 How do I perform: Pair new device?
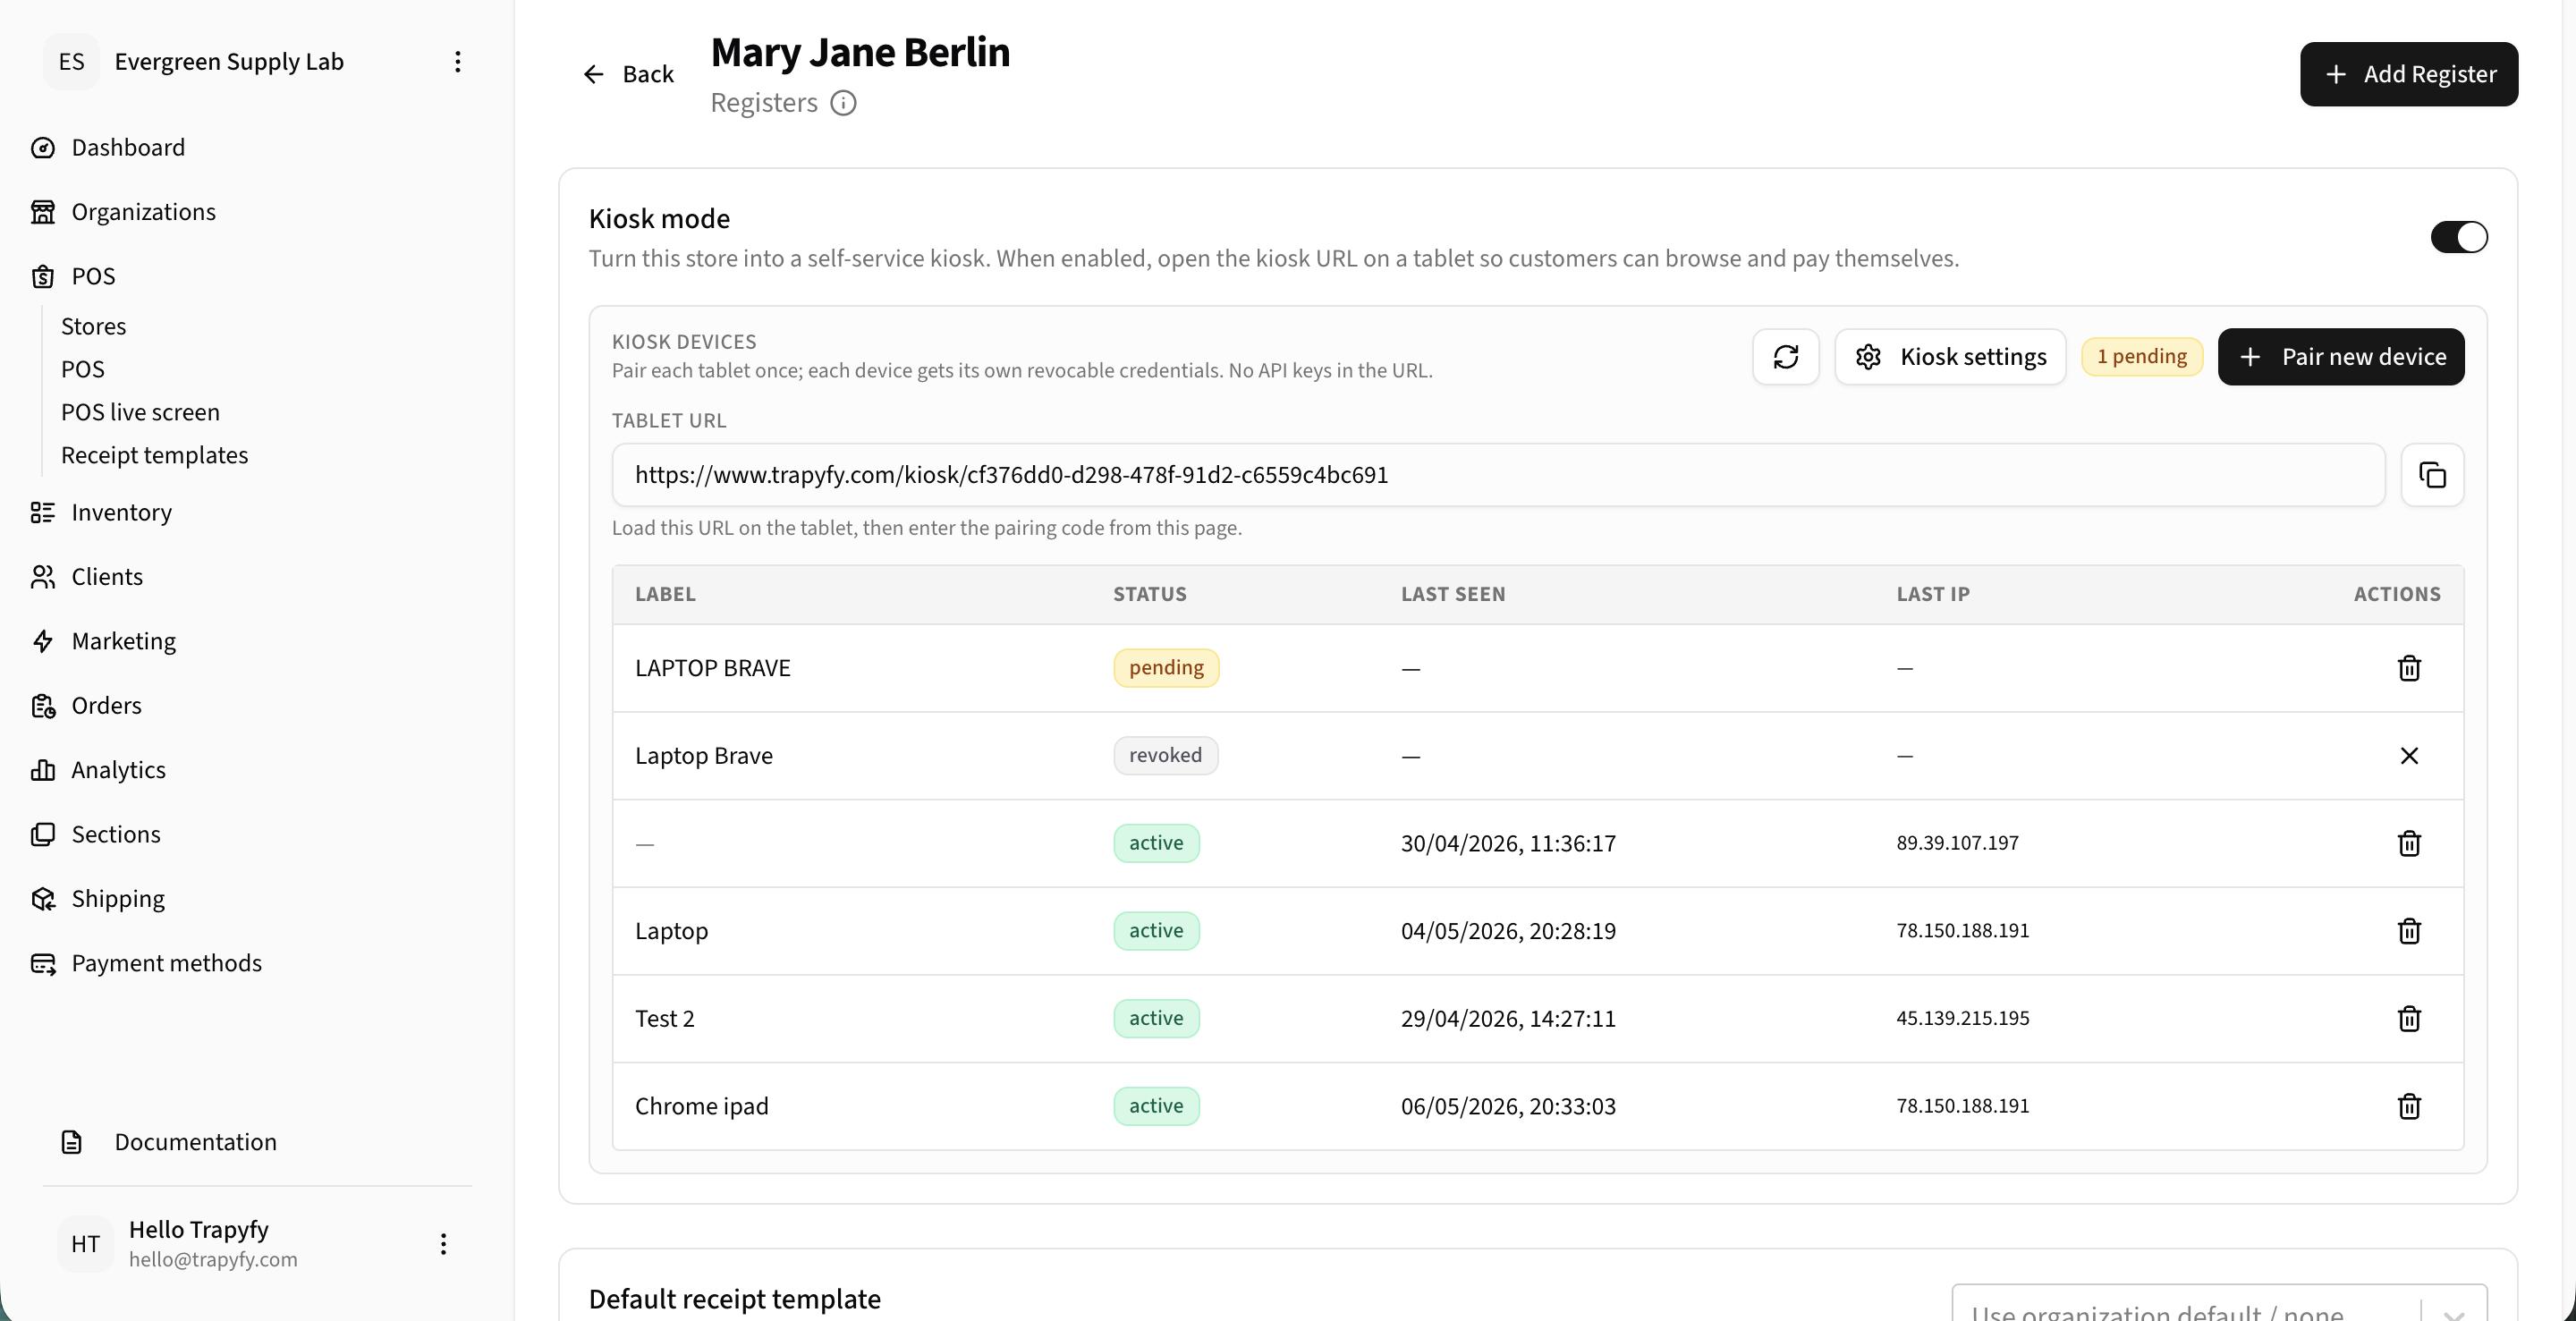(x=2341, y=357)
